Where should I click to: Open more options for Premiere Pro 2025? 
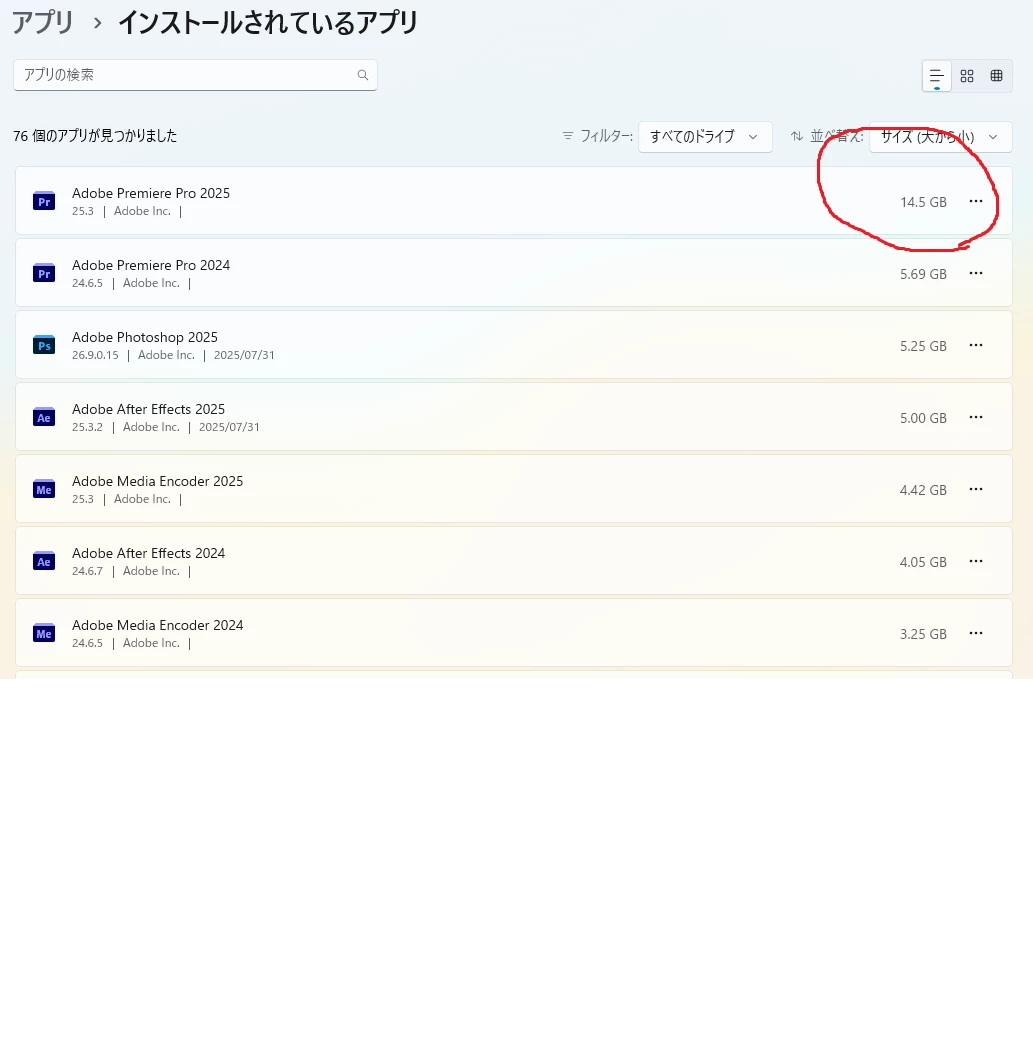click(x=975, y=201)
